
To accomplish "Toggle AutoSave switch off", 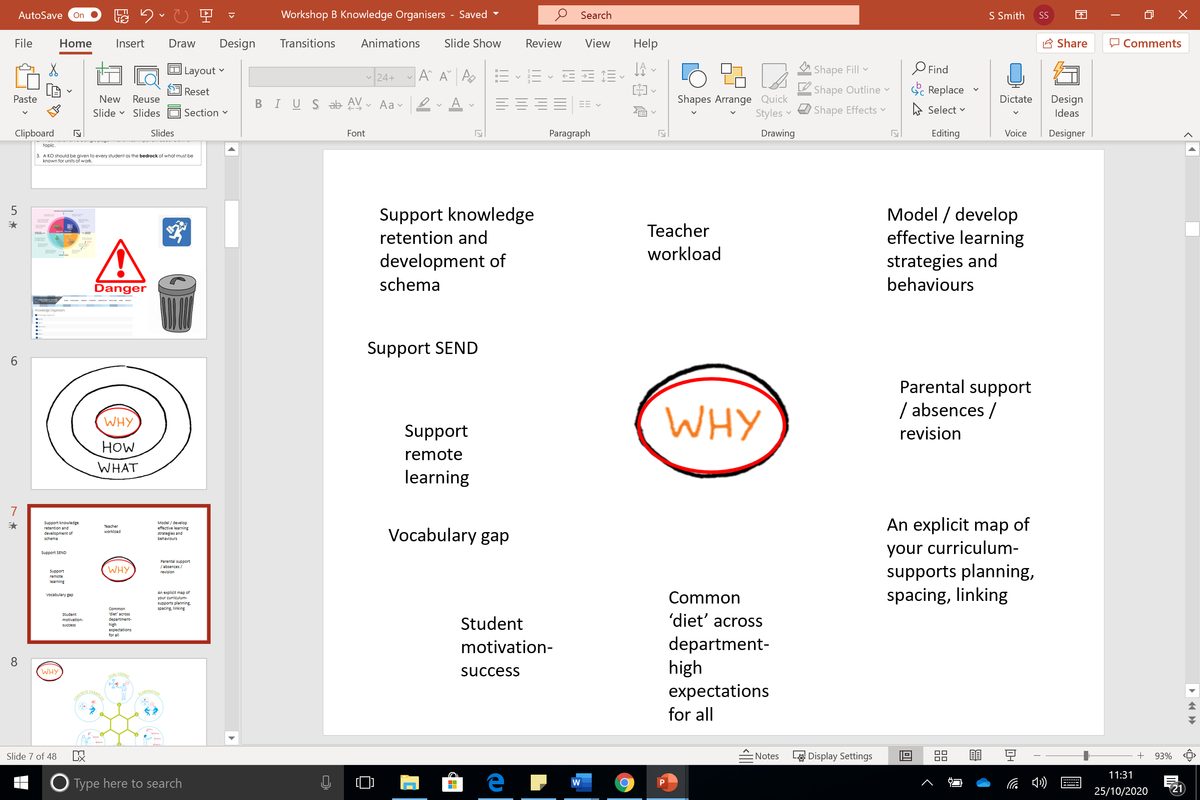I will click(x=85, y=15).
